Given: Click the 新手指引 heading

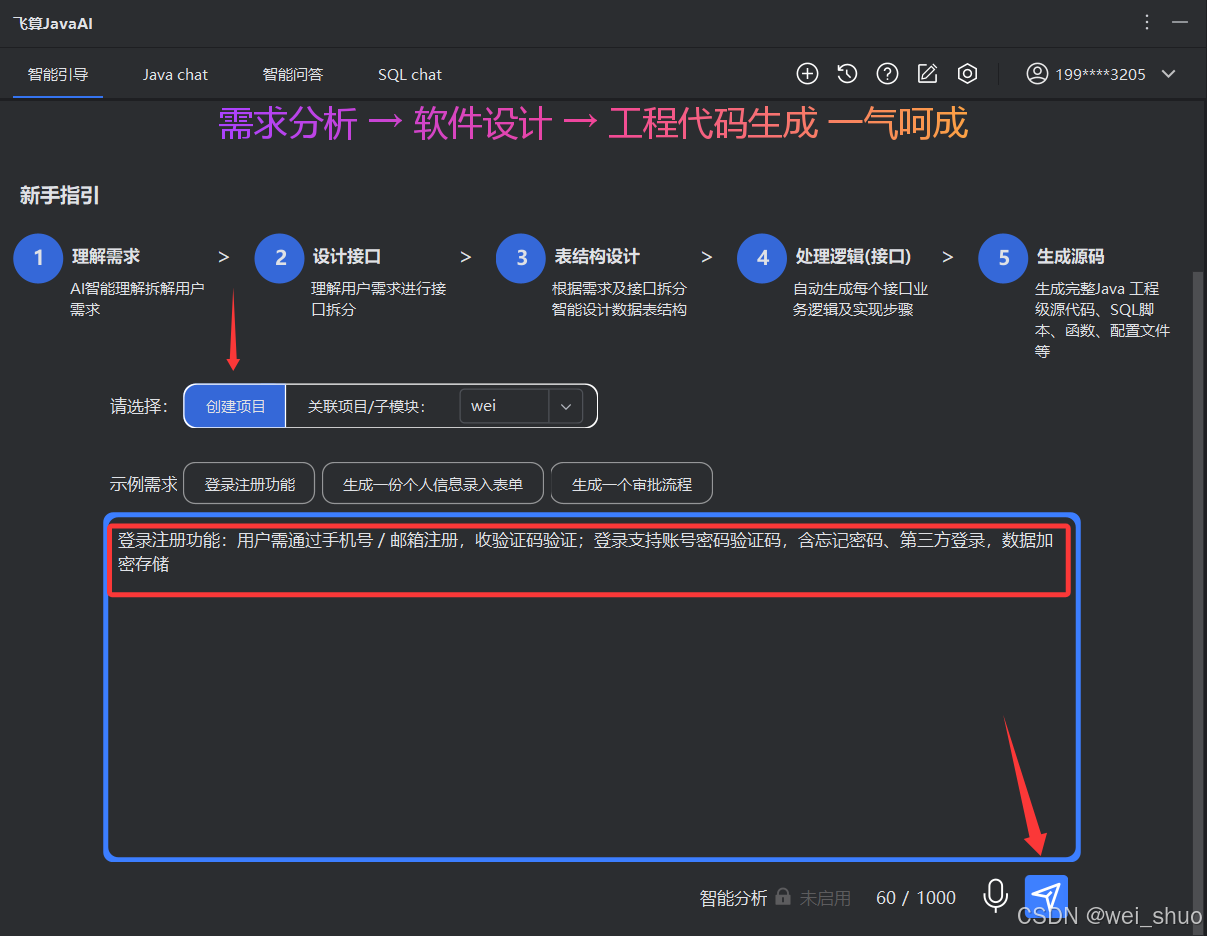Looking at the screenshot, I should [x=59, y=196].
